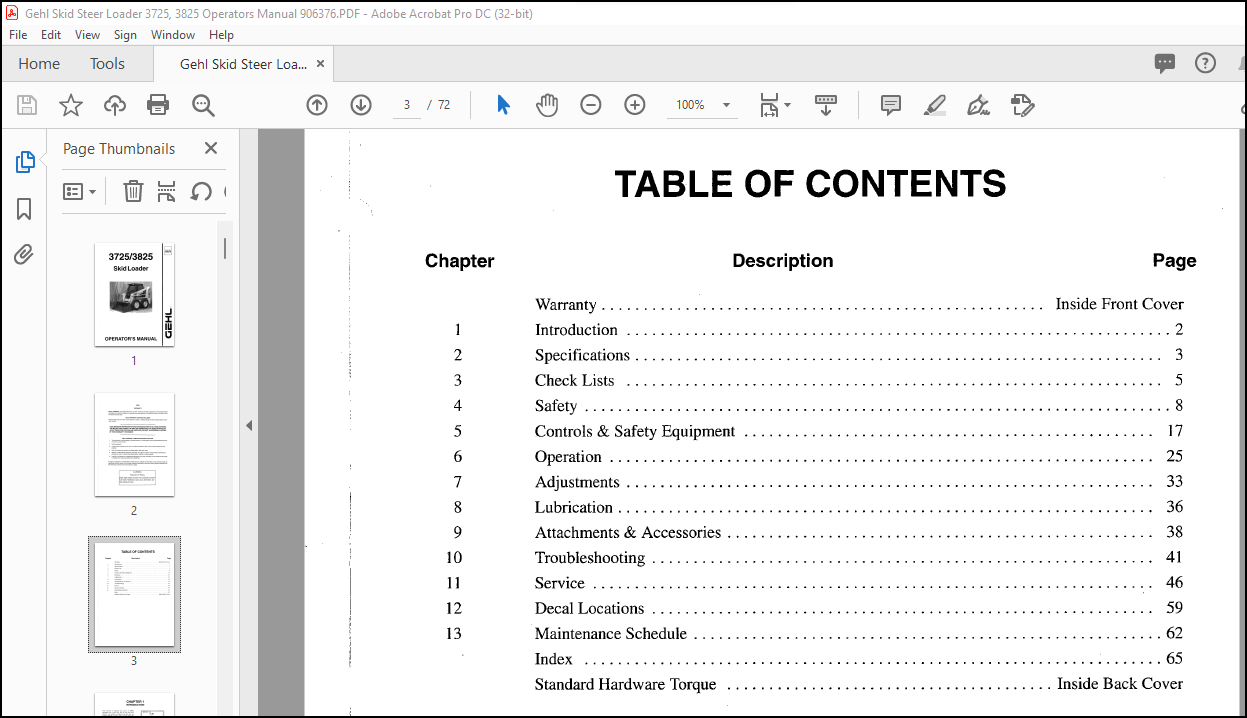This screenshot has height=718, width=1247.
Task: Click the Attachments & Accessories entry
Action: [x=628, y=532]
